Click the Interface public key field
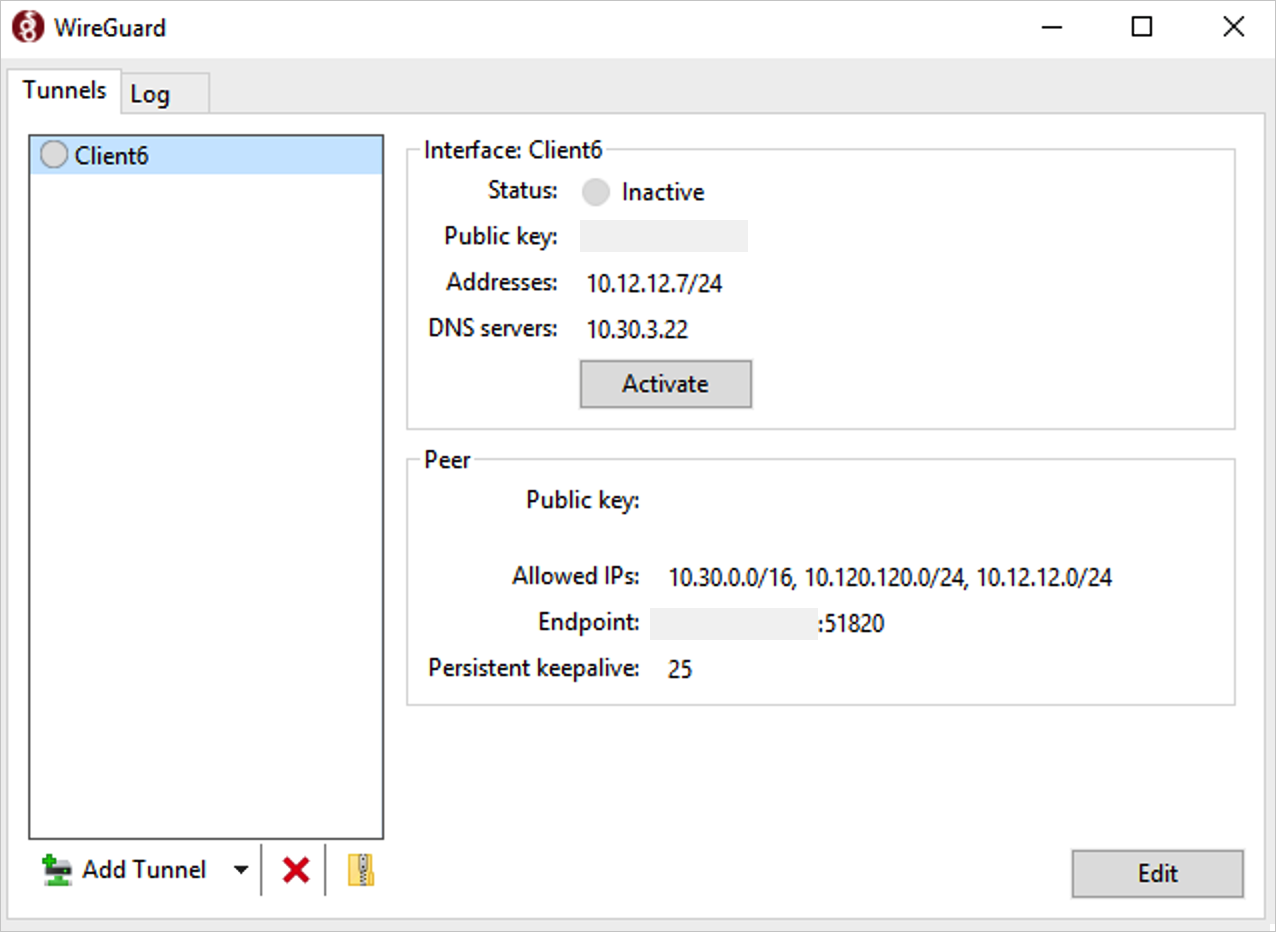Viewport: 1276px width, 932px height. 664,237
